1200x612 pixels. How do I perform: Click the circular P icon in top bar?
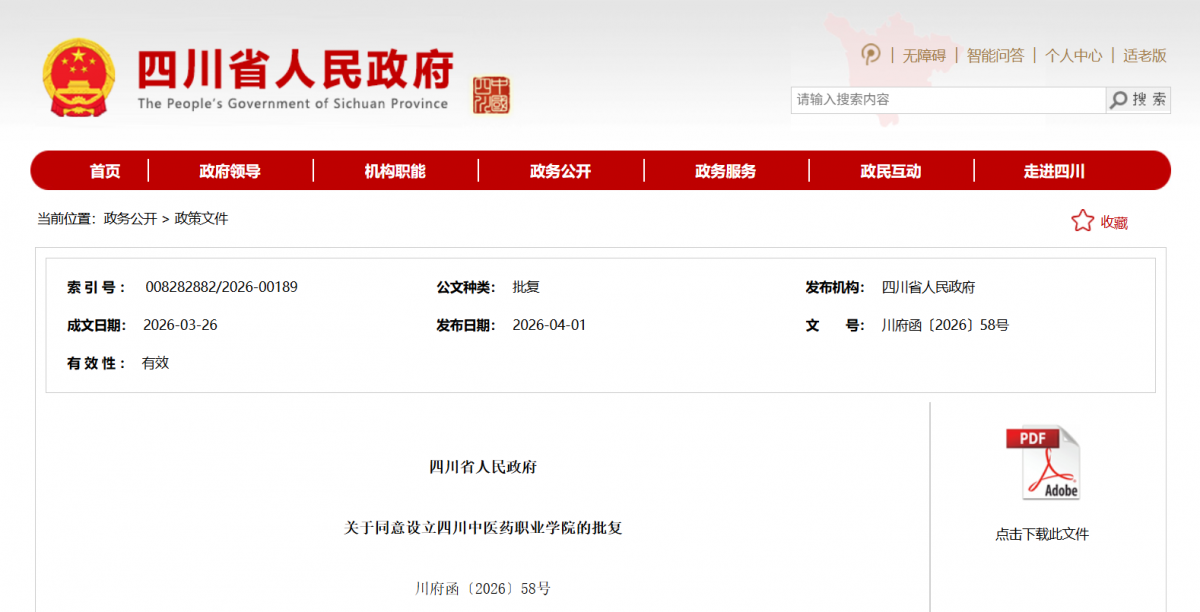tap(871, 55)
